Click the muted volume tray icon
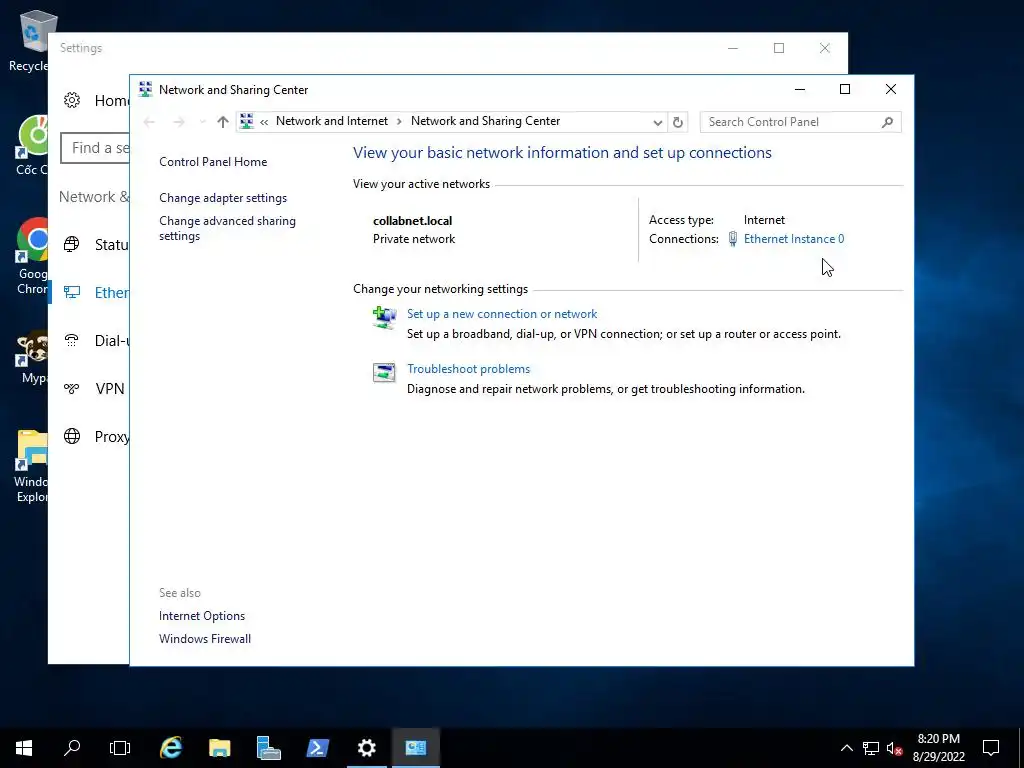1024x768 pixels. (x=894, y=748)
